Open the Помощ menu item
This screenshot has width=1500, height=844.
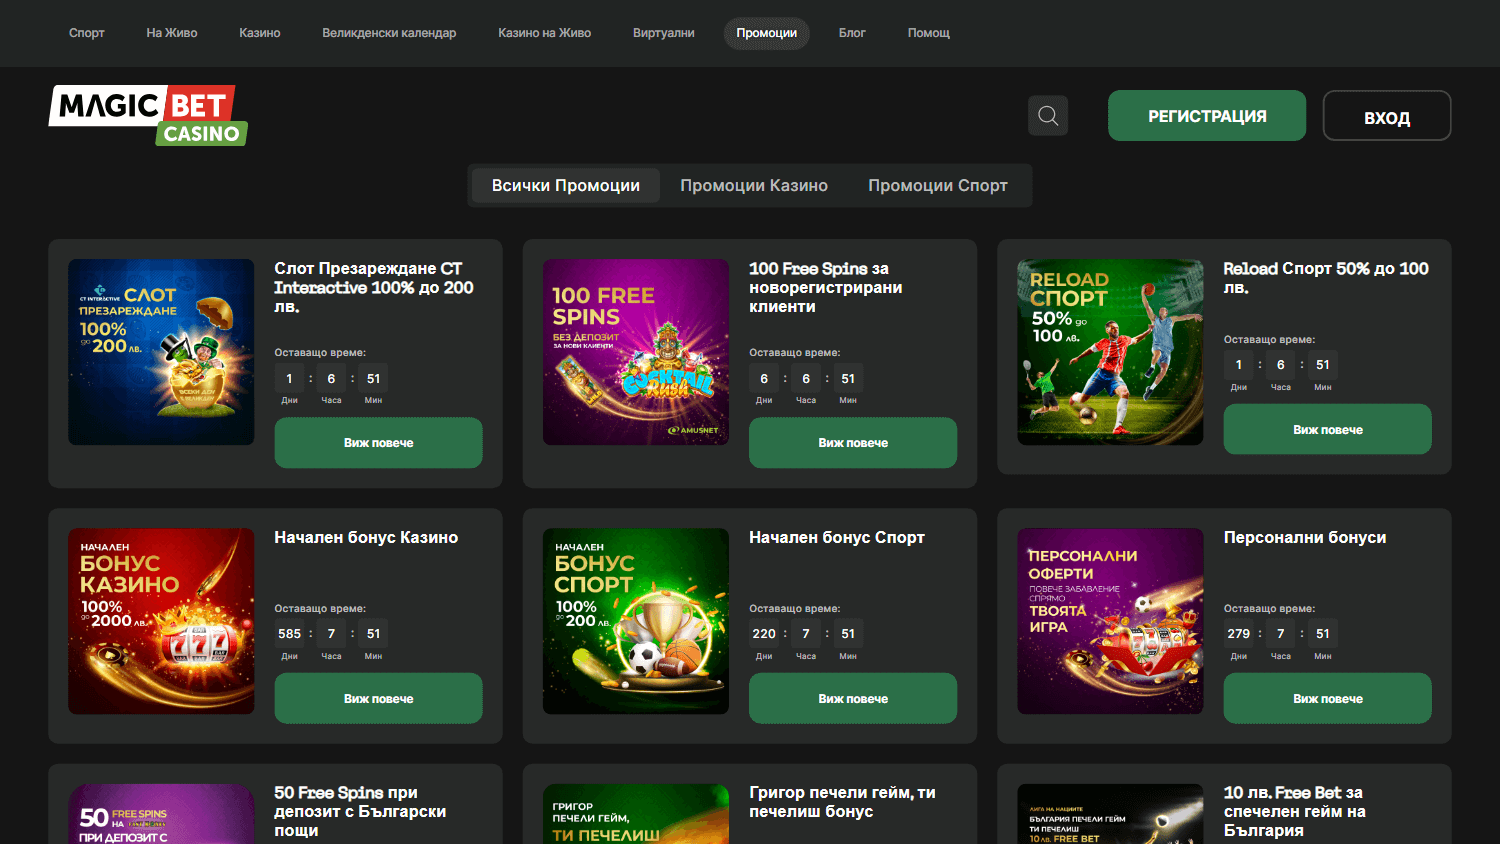click(x=929, y=33)
